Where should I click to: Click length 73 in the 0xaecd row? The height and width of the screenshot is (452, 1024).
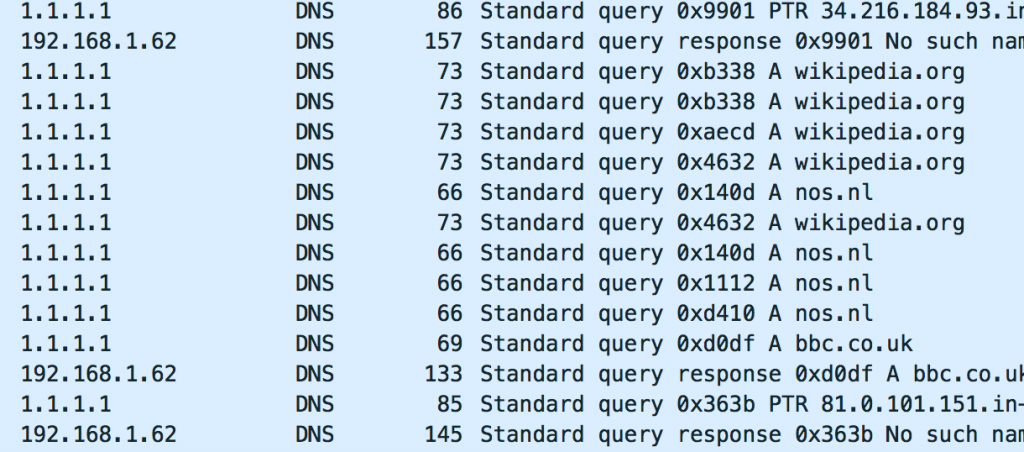tap(449, 133)
